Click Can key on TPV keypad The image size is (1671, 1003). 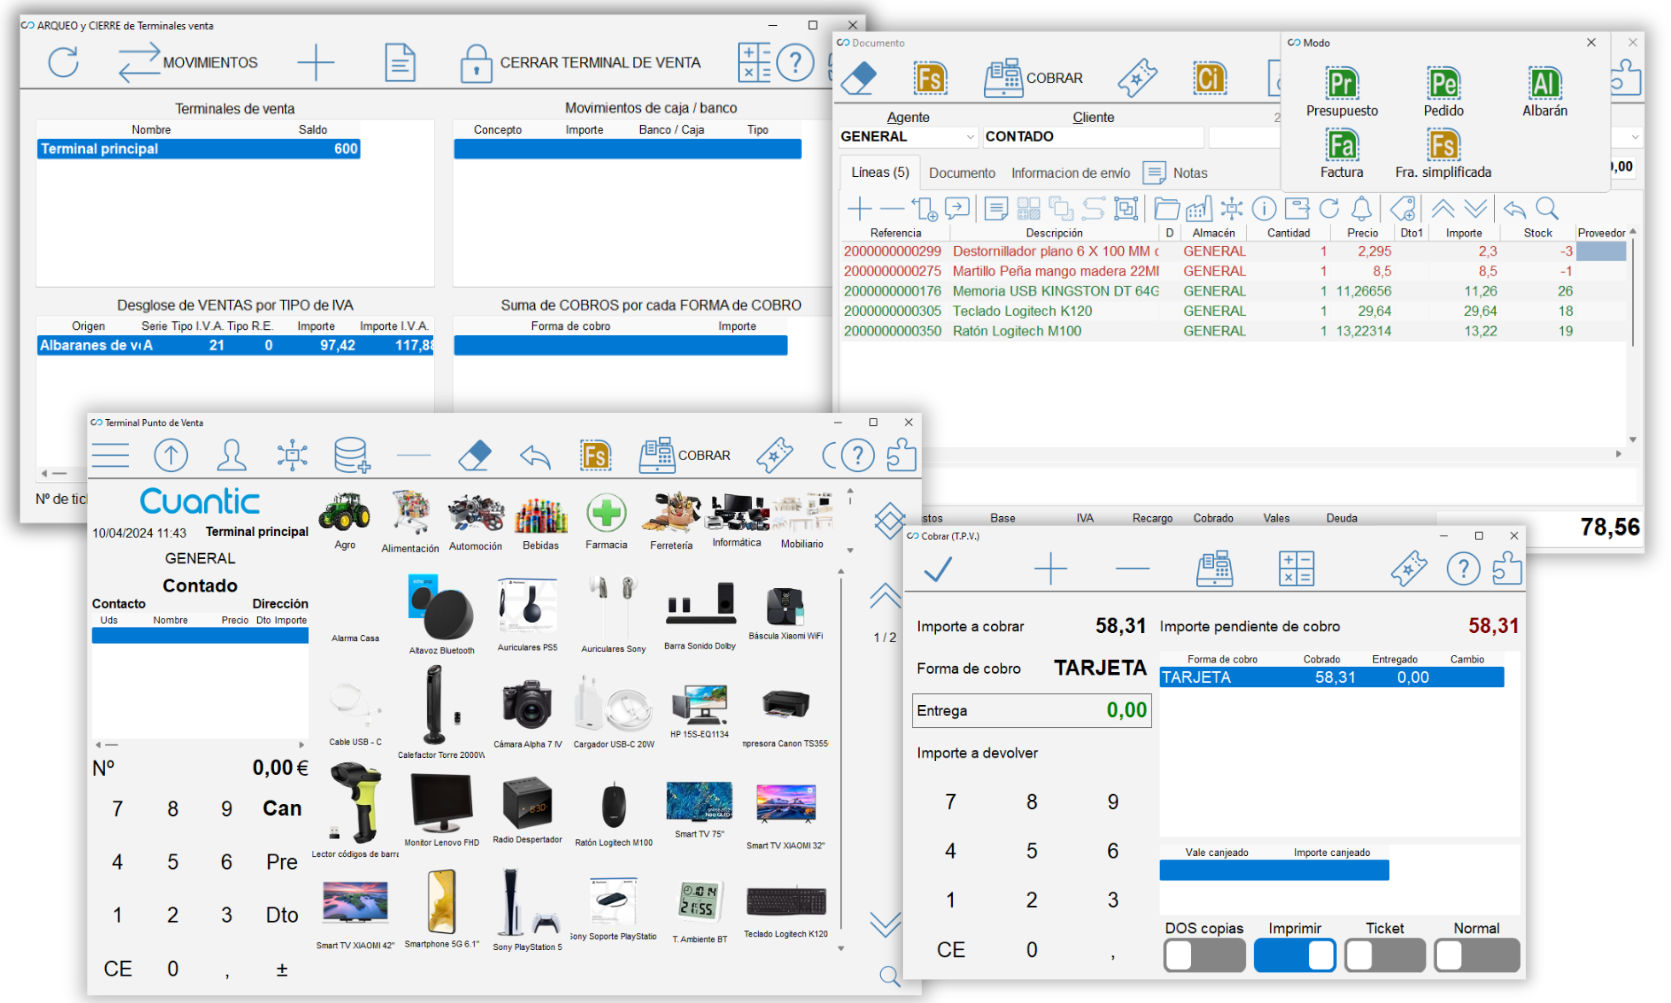(x=282, y=808)
